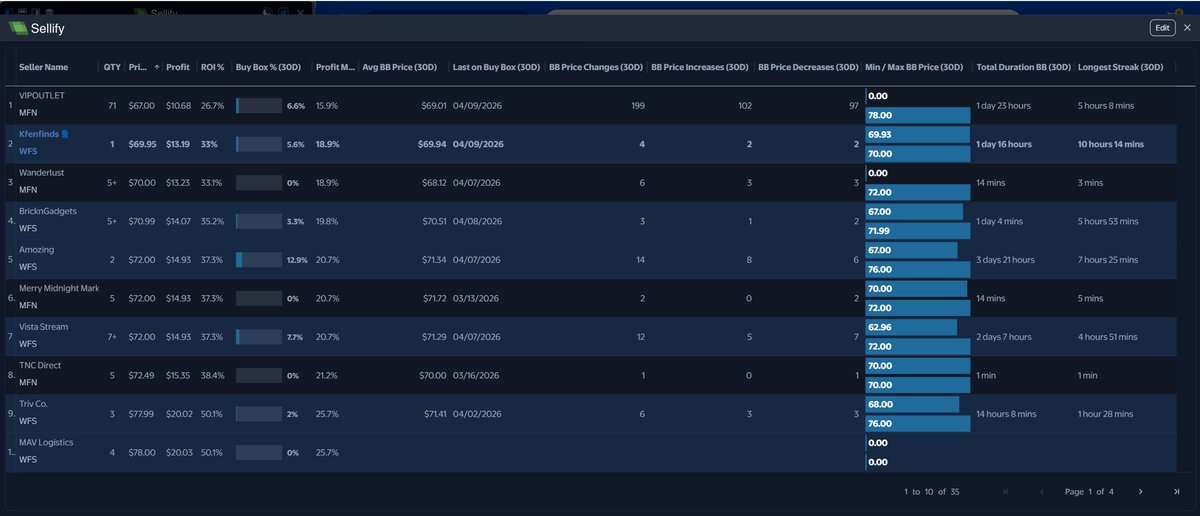Click the ascending sort arrow on Price column
Image resolution: width=1200 pixels, height=516 pixels.
point(155,67)
